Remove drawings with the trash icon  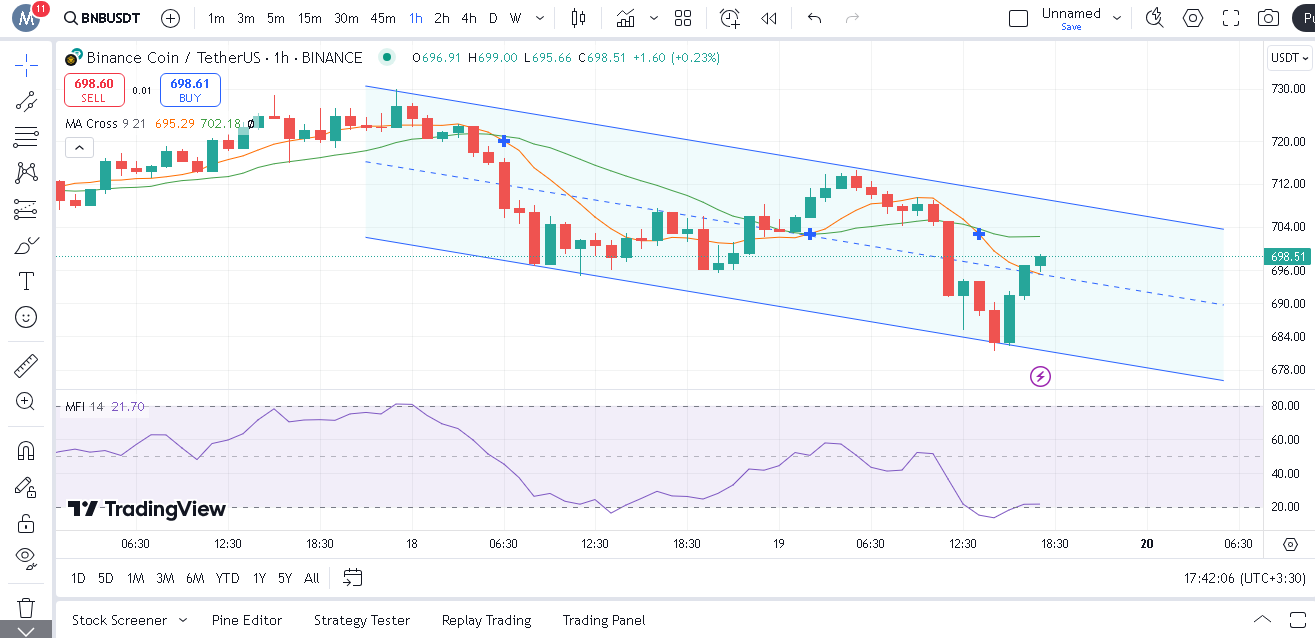pos(26,607)
